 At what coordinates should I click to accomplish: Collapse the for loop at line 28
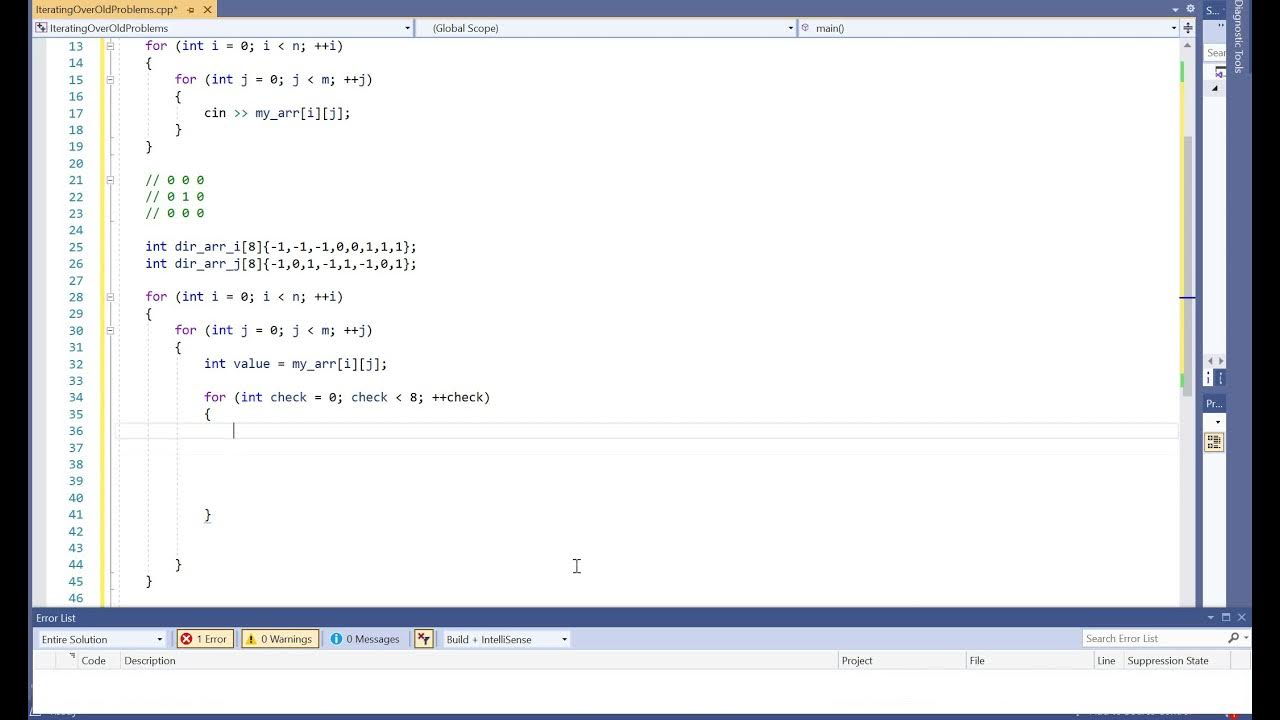[110, 297]
